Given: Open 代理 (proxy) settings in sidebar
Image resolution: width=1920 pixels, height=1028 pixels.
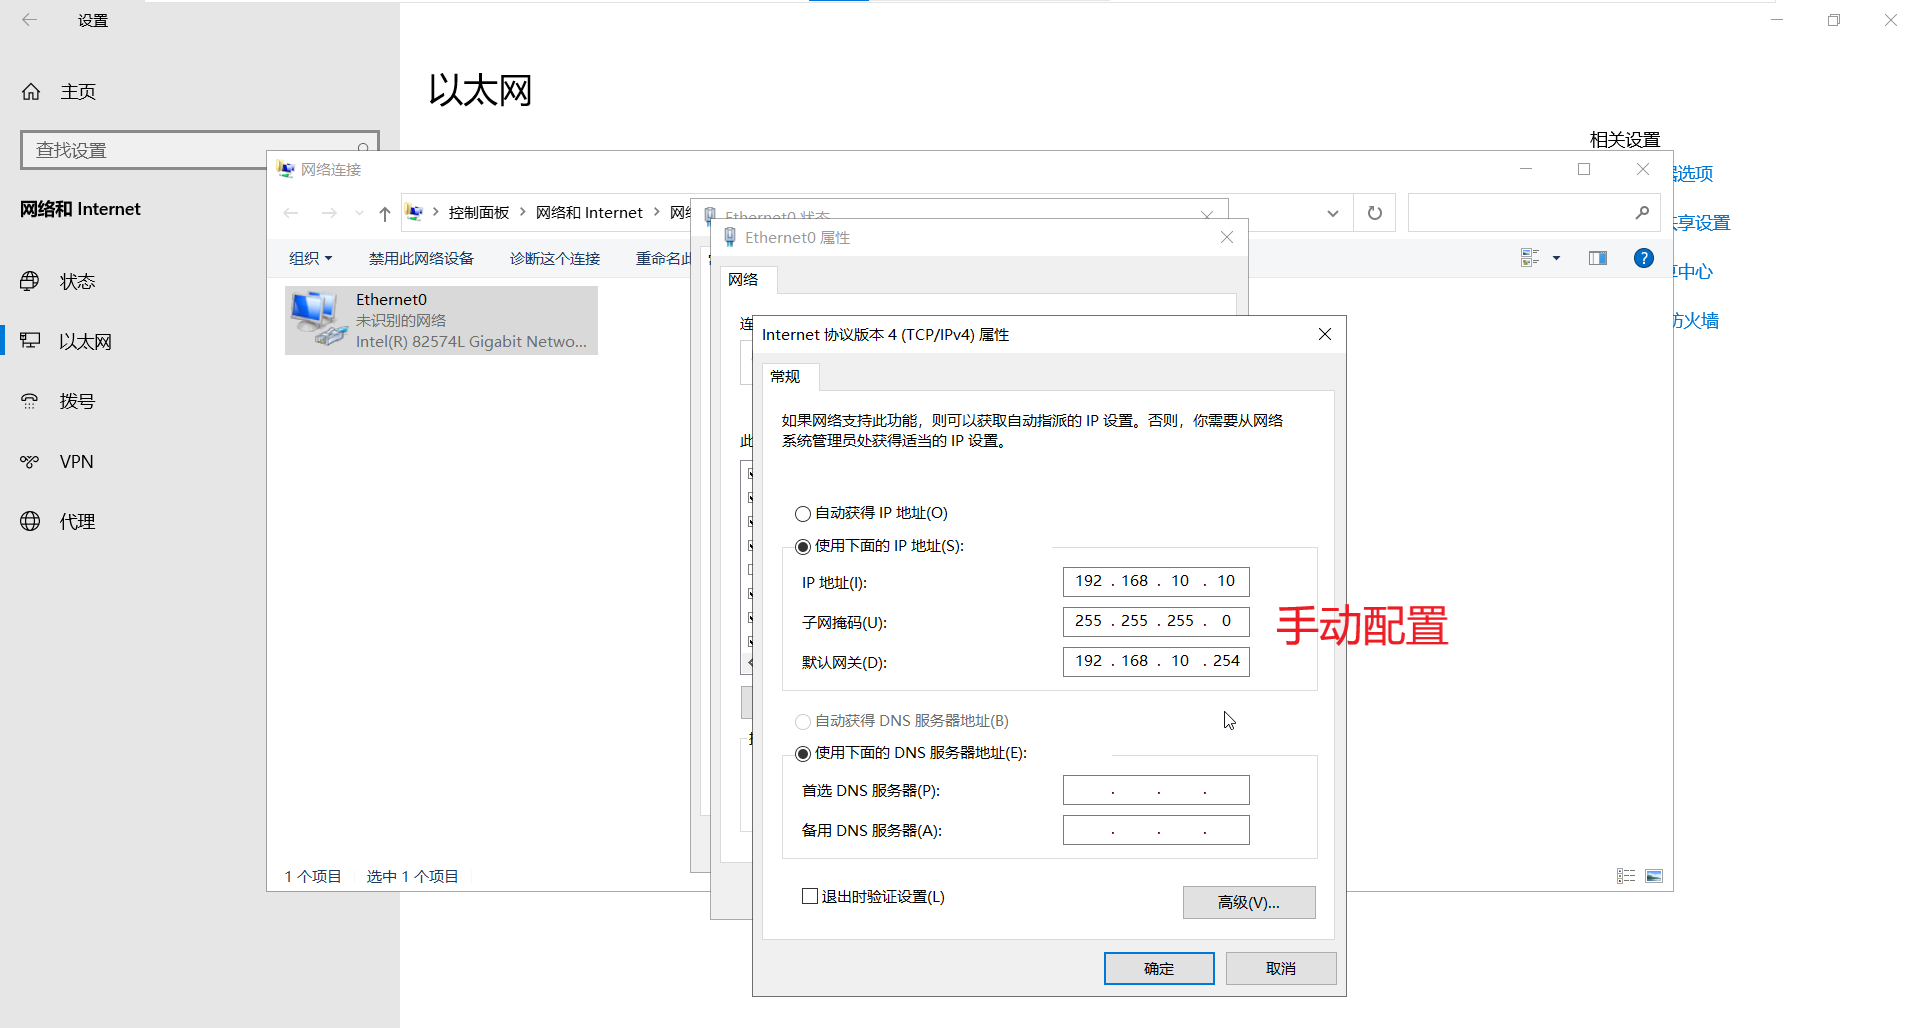Looking at the screenshot, I should [77, 520].
